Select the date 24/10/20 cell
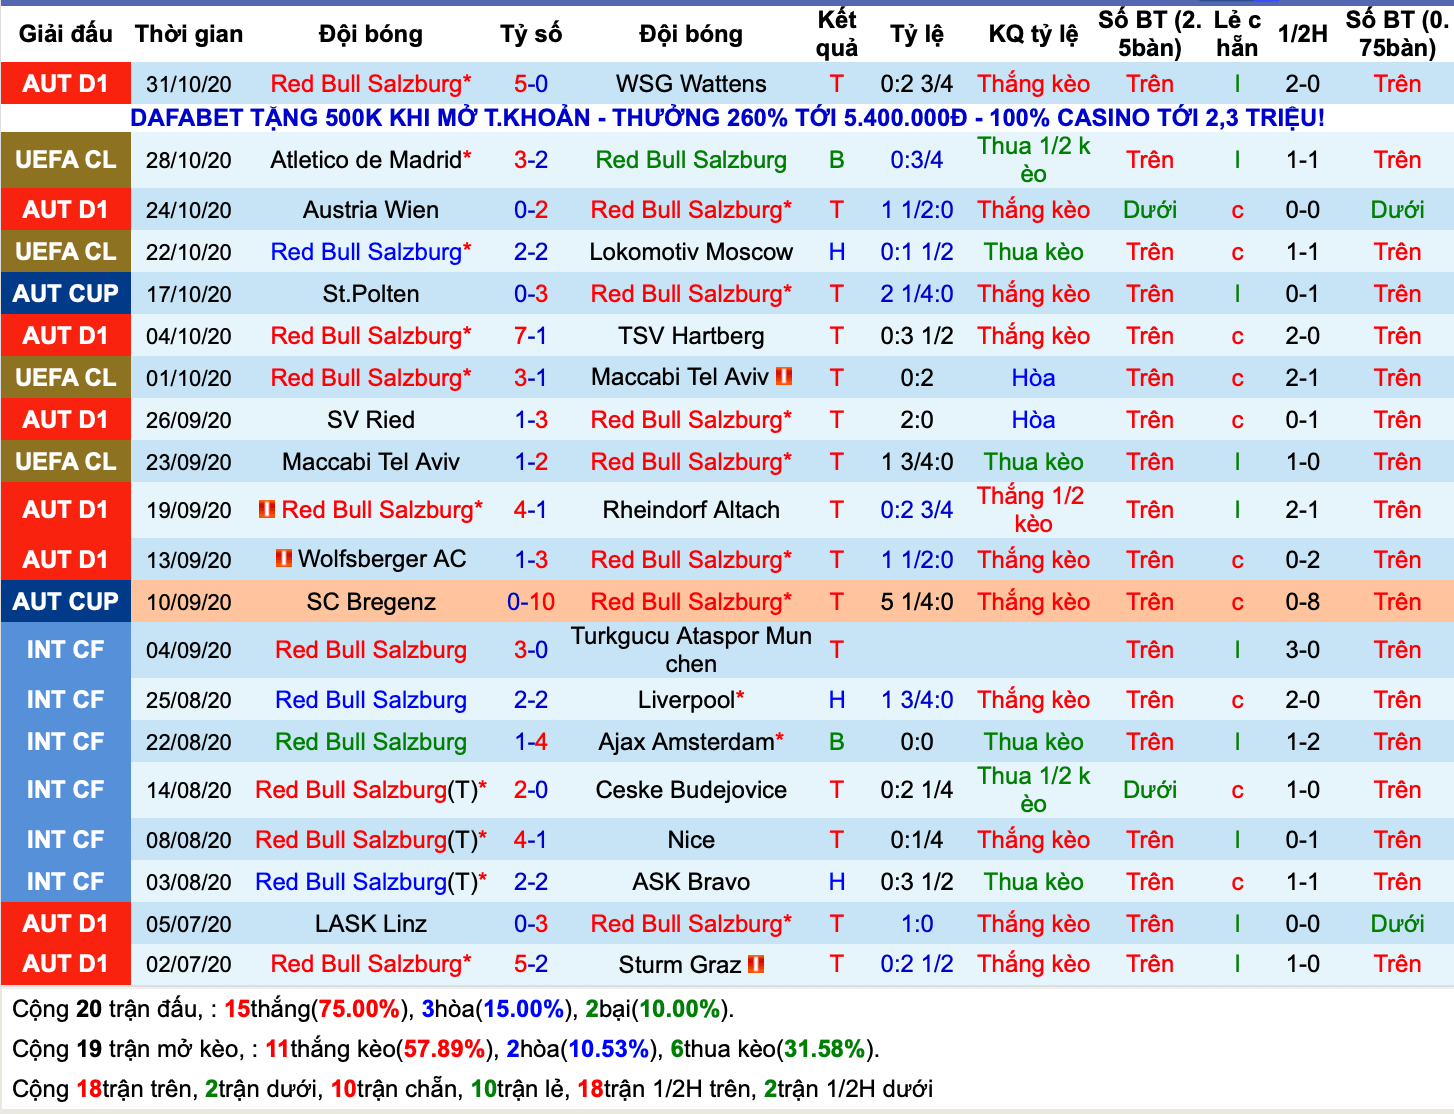This screenshot has height=1114, width=1454. click(189, 210)
